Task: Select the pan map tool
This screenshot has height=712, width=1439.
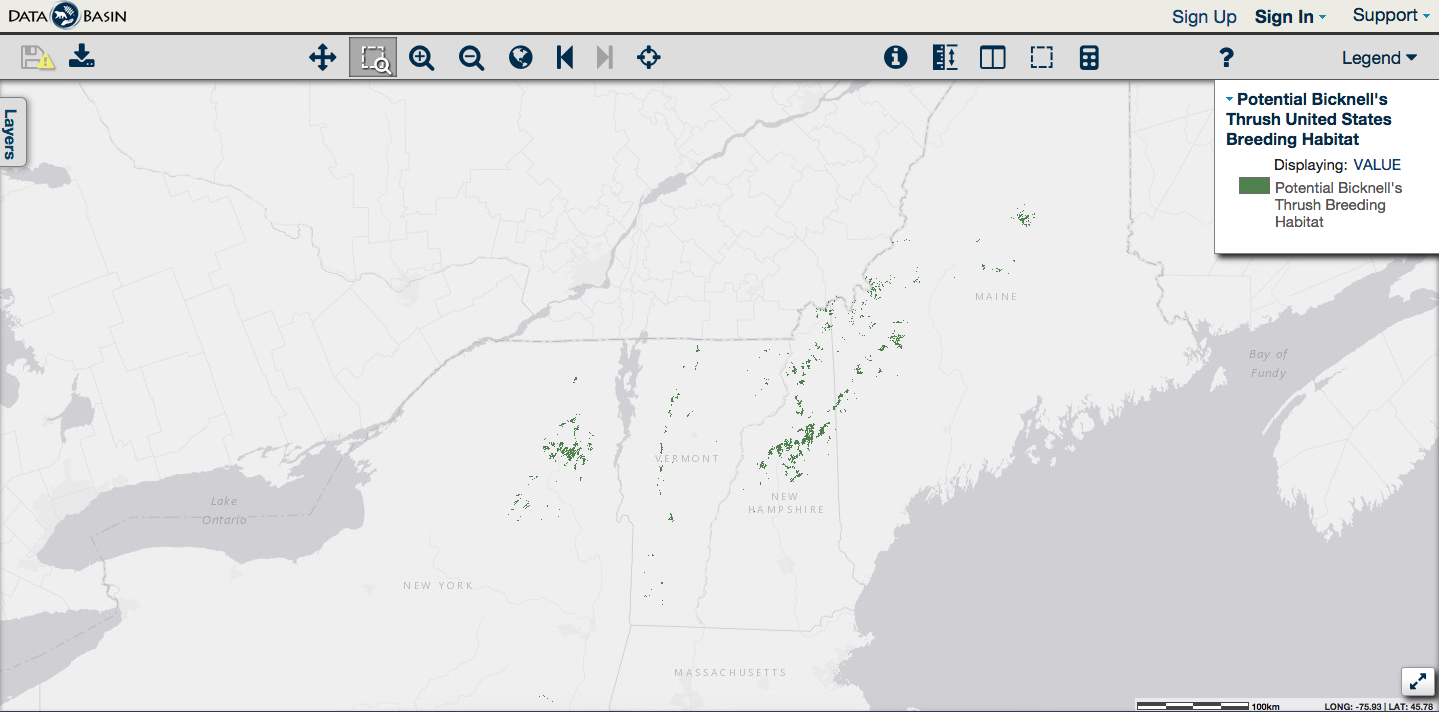Action: (322, 58)
